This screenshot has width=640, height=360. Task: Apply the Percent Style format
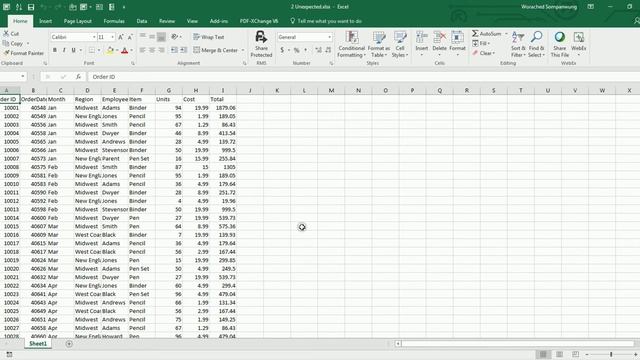[296, 50]
